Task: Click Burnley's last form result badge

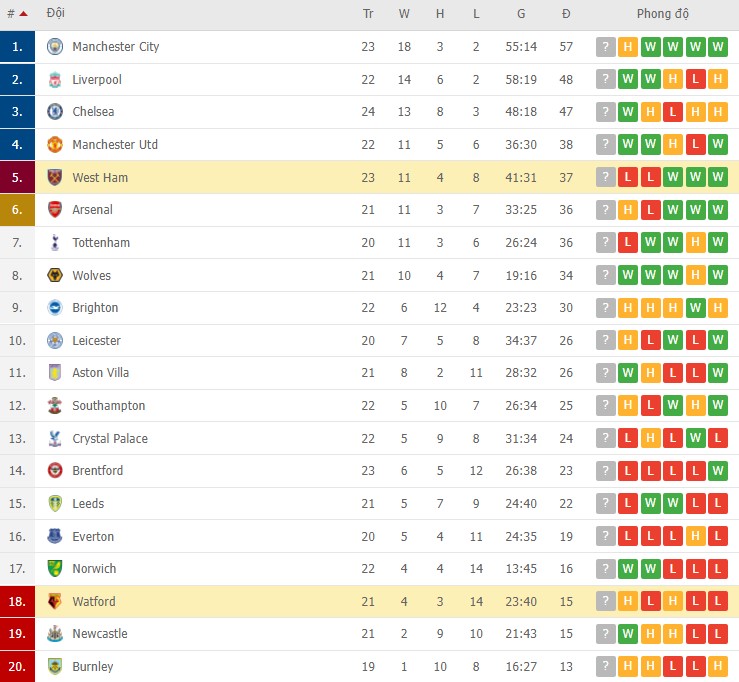Action: (718, 667)
